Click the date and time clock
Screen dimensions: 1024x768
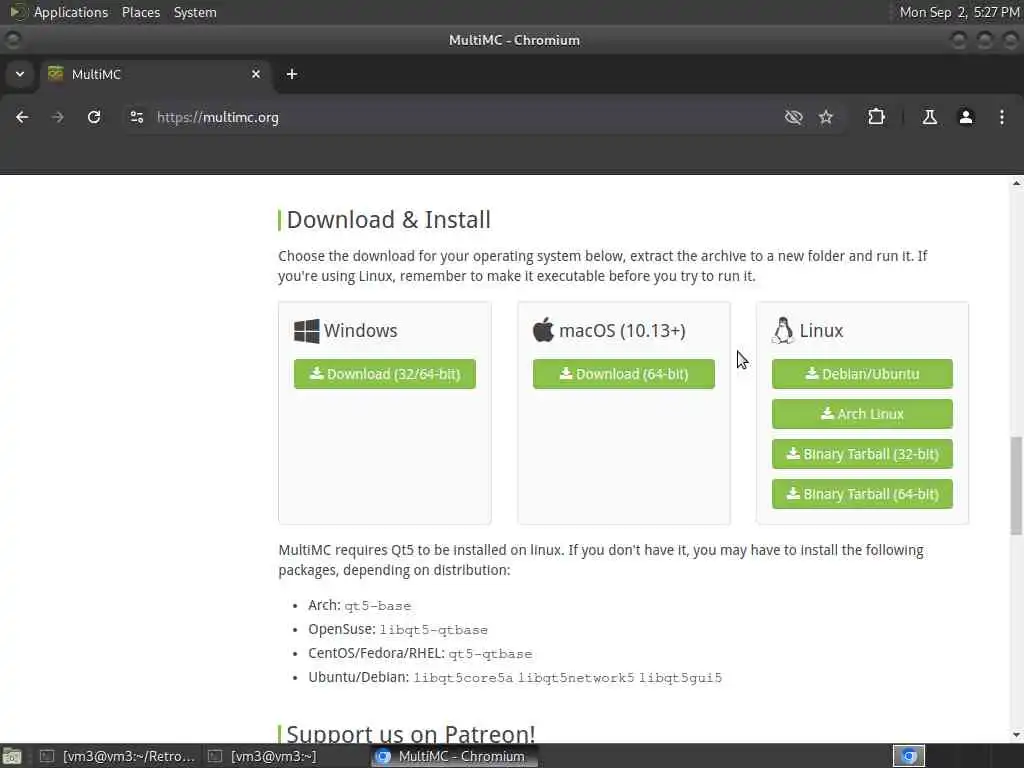(x=959, y=12)
